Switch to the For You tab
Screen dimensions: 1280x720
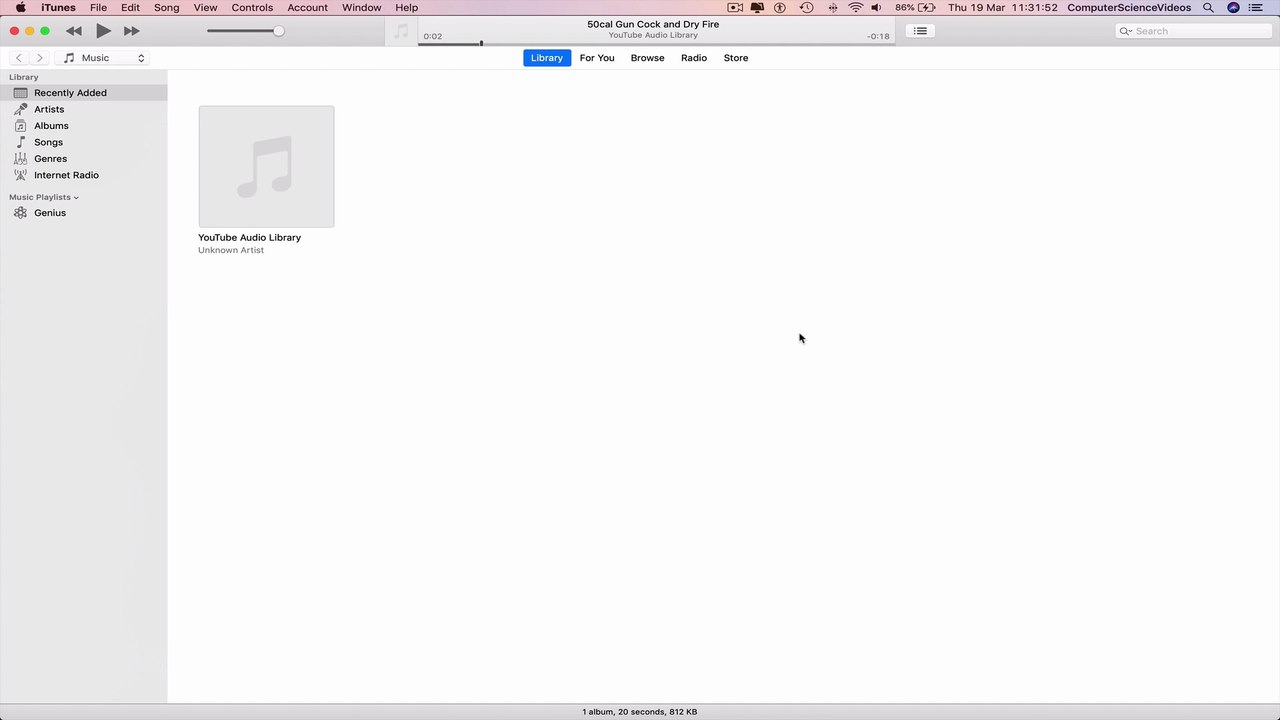click(x=597, y=58)
